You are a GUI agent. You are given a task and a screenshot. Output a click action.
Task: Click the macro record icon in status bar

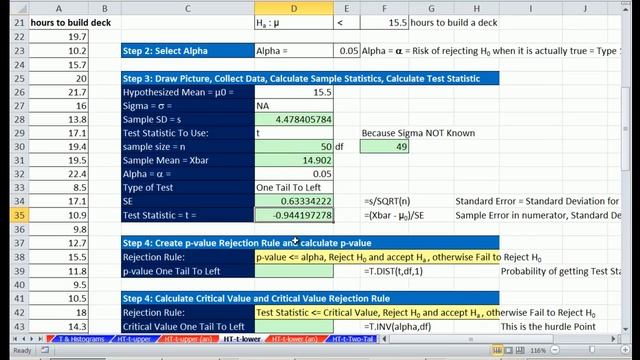point(45,350)
